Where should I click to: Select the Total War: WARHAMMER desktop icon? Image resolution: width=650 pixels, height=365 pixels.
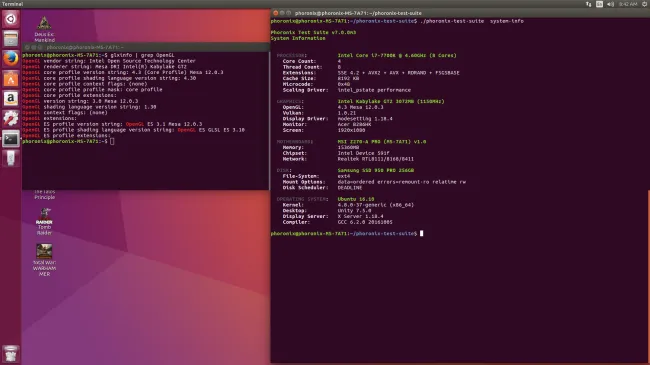[x=44, y=260]
